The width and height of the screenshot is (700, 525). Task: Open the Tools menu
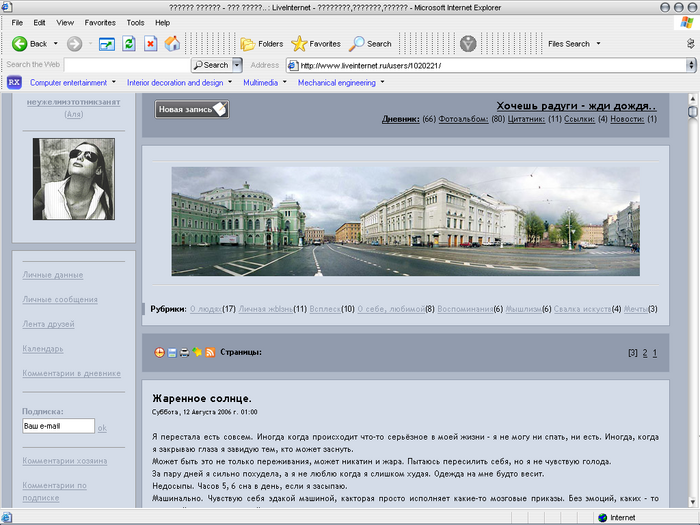point(135,23)
